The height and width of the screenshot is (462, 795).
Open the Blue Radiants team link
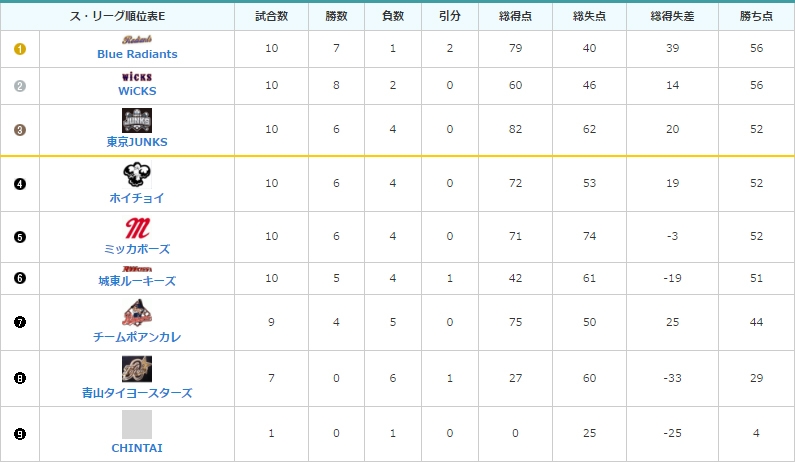click(x=137, y=54)
